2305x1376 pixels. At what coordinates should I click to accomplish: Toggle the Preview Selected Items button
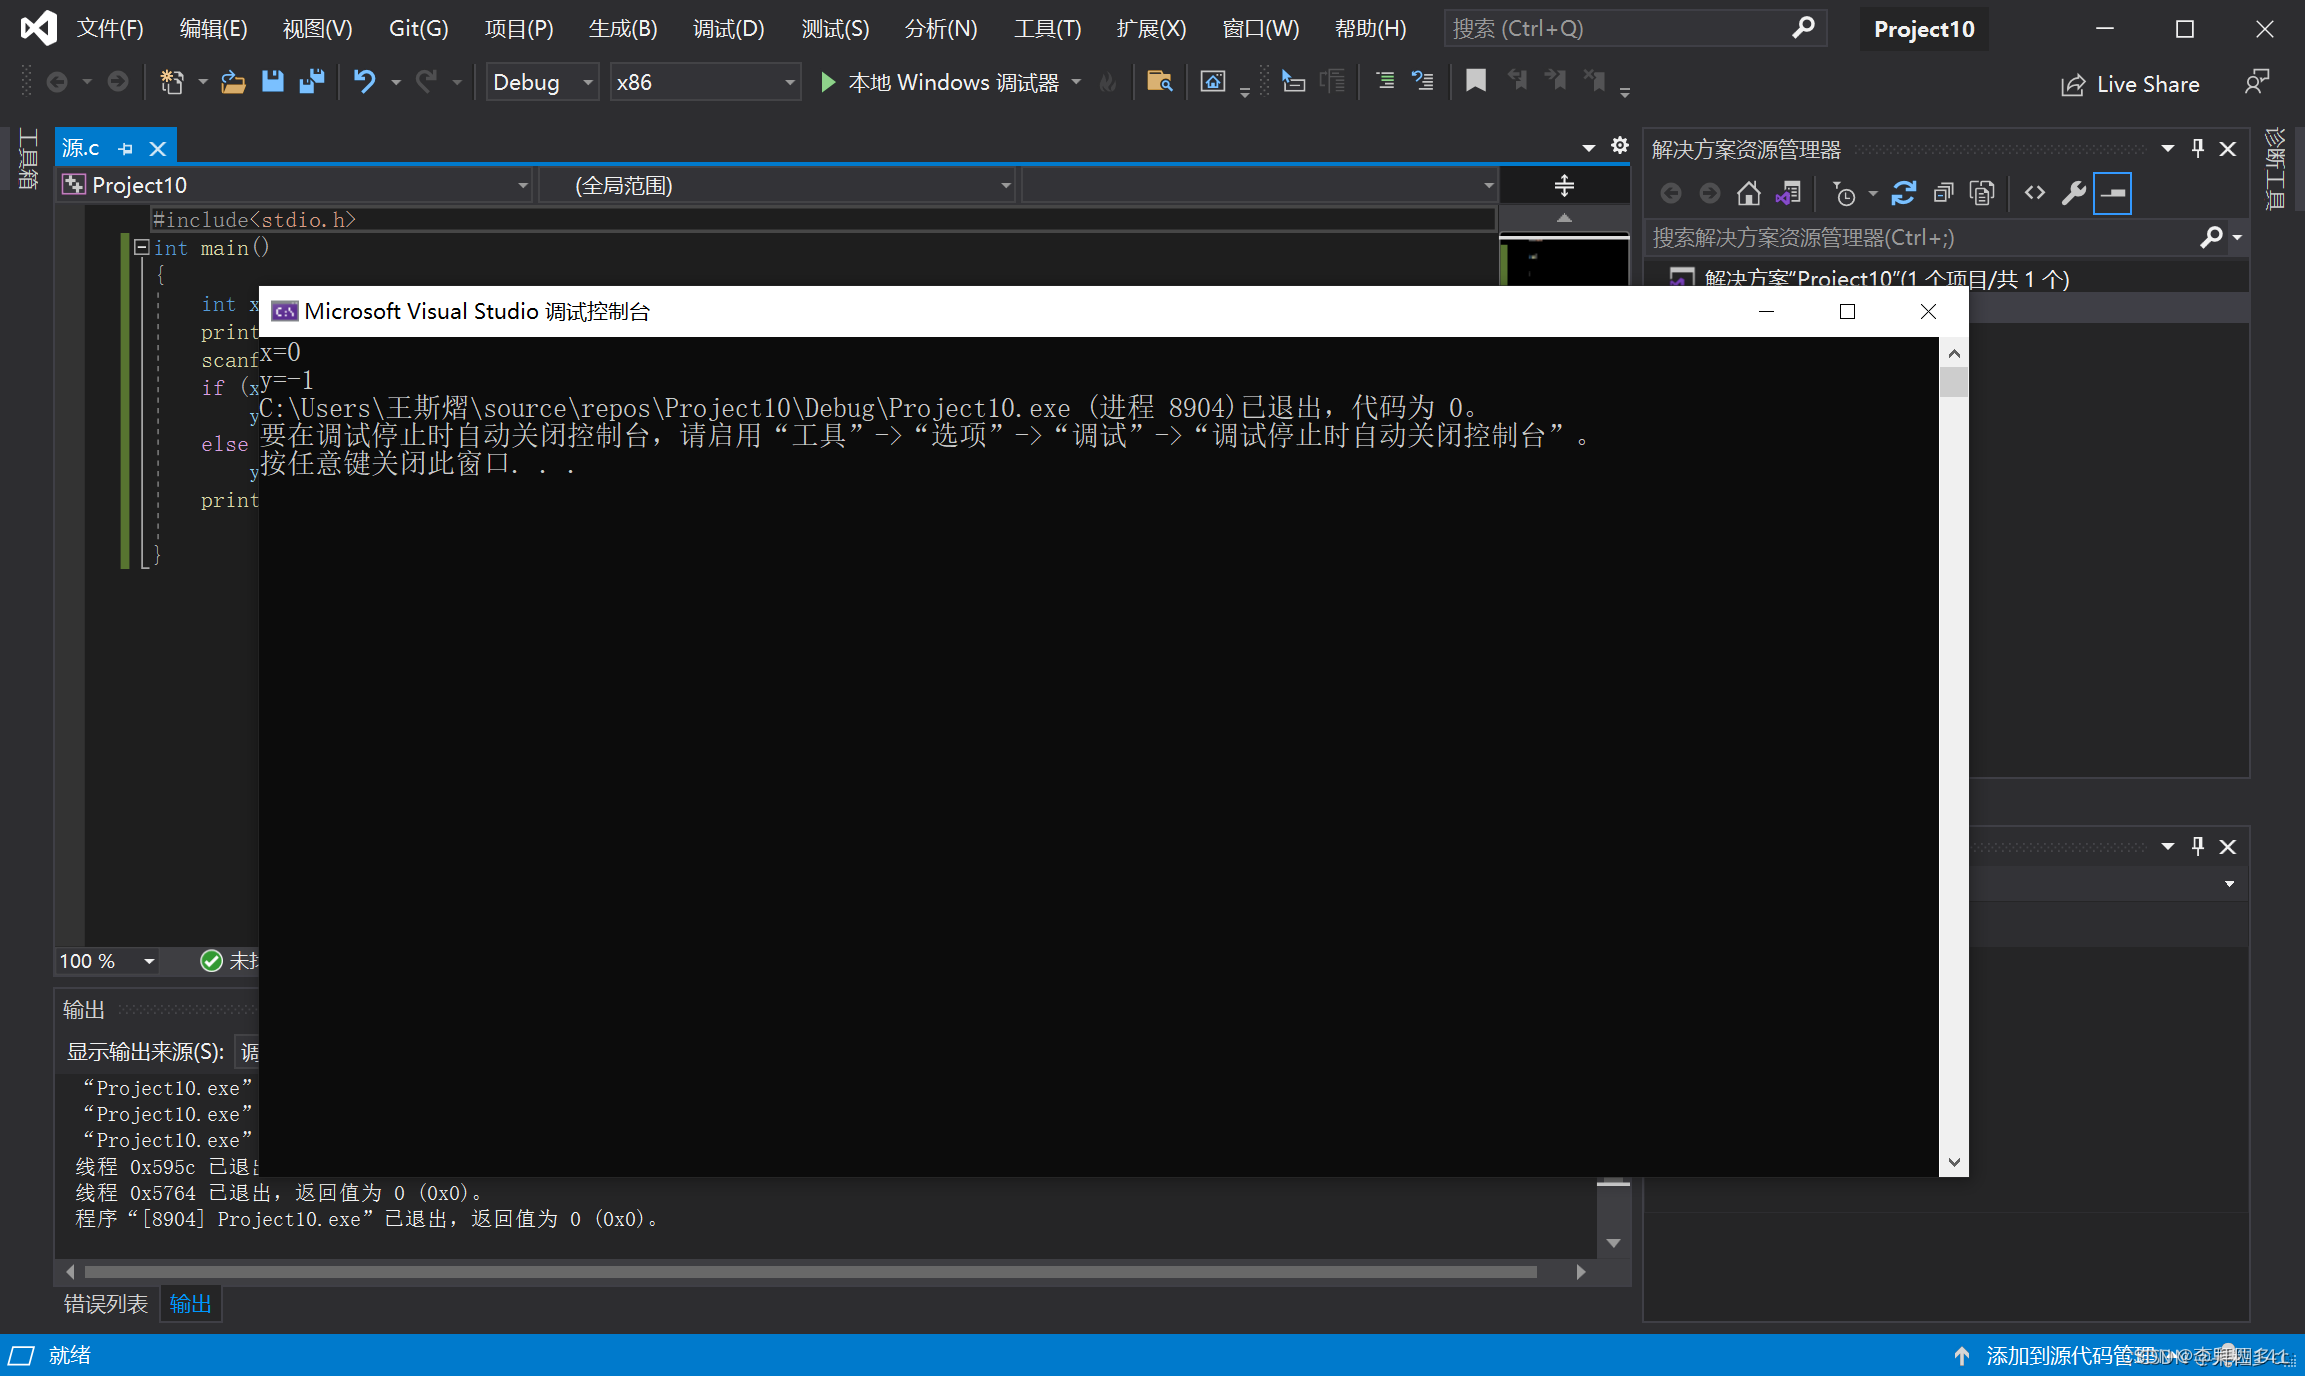[x=2112, y=193]
